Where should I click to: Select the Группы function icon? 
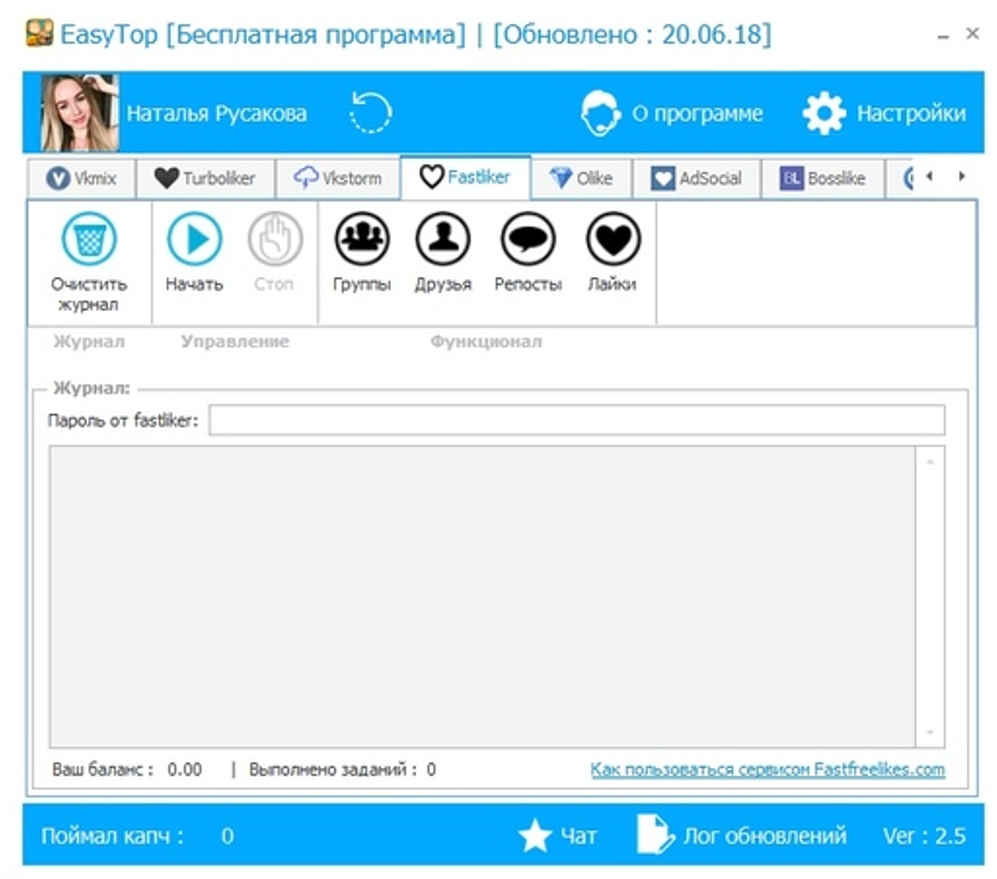pos(362,239)
